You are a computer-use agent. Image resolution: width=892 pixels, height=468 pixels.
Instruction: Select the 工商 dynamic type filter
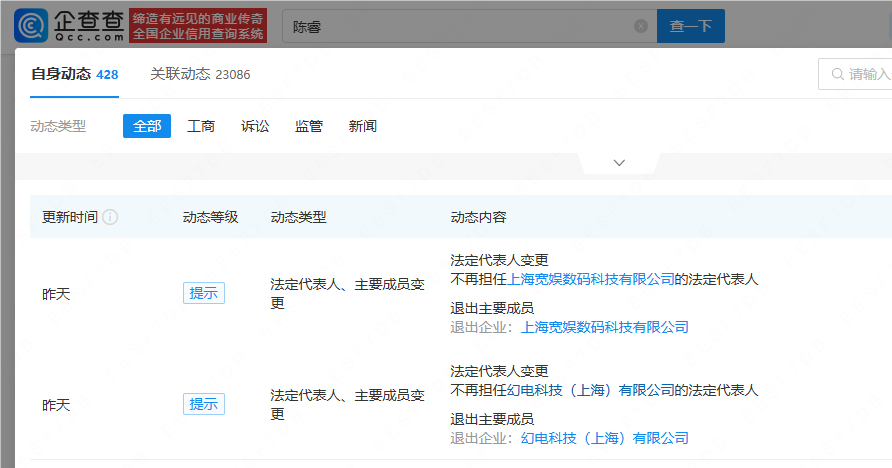pos(201,126)
